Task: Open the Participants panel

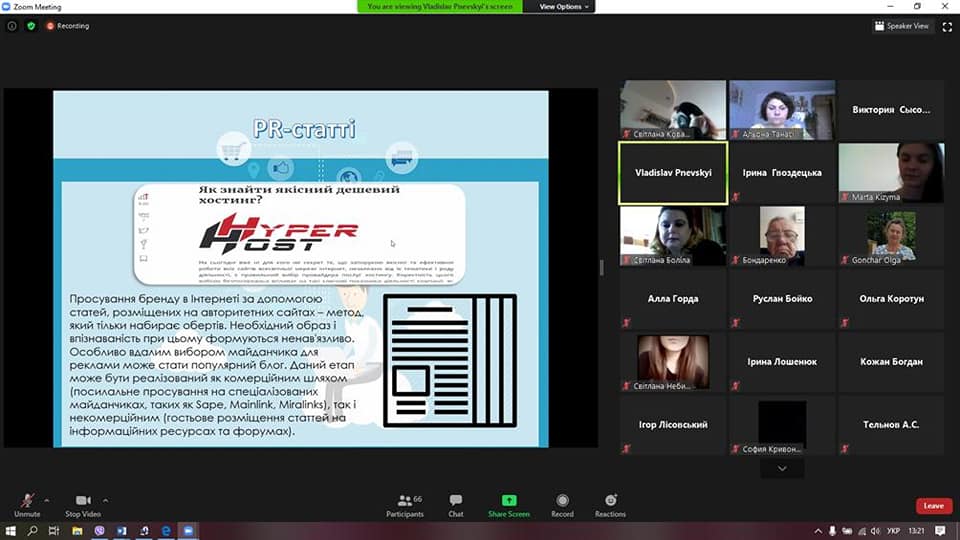Action: tap(404, 504)
